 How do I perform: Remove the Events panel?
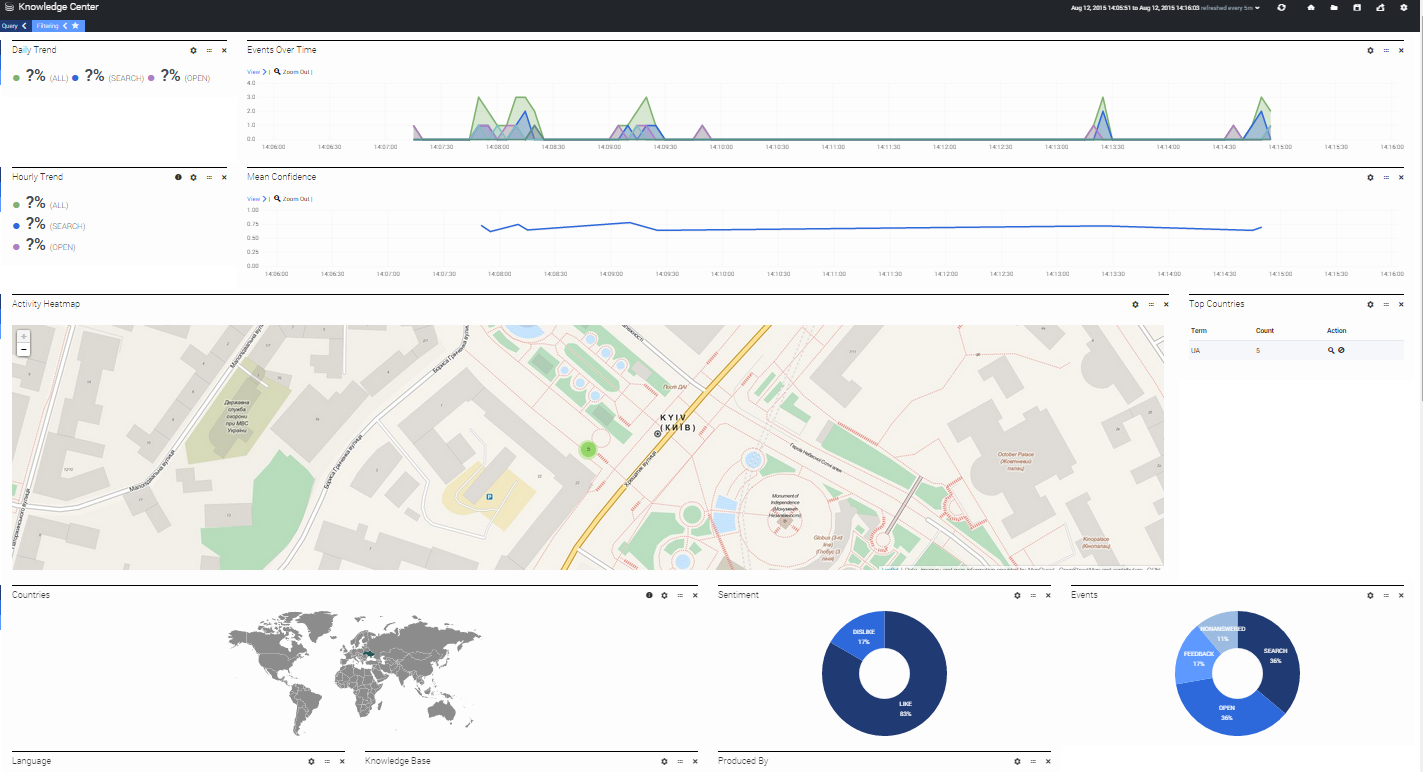coord(1401,595)
